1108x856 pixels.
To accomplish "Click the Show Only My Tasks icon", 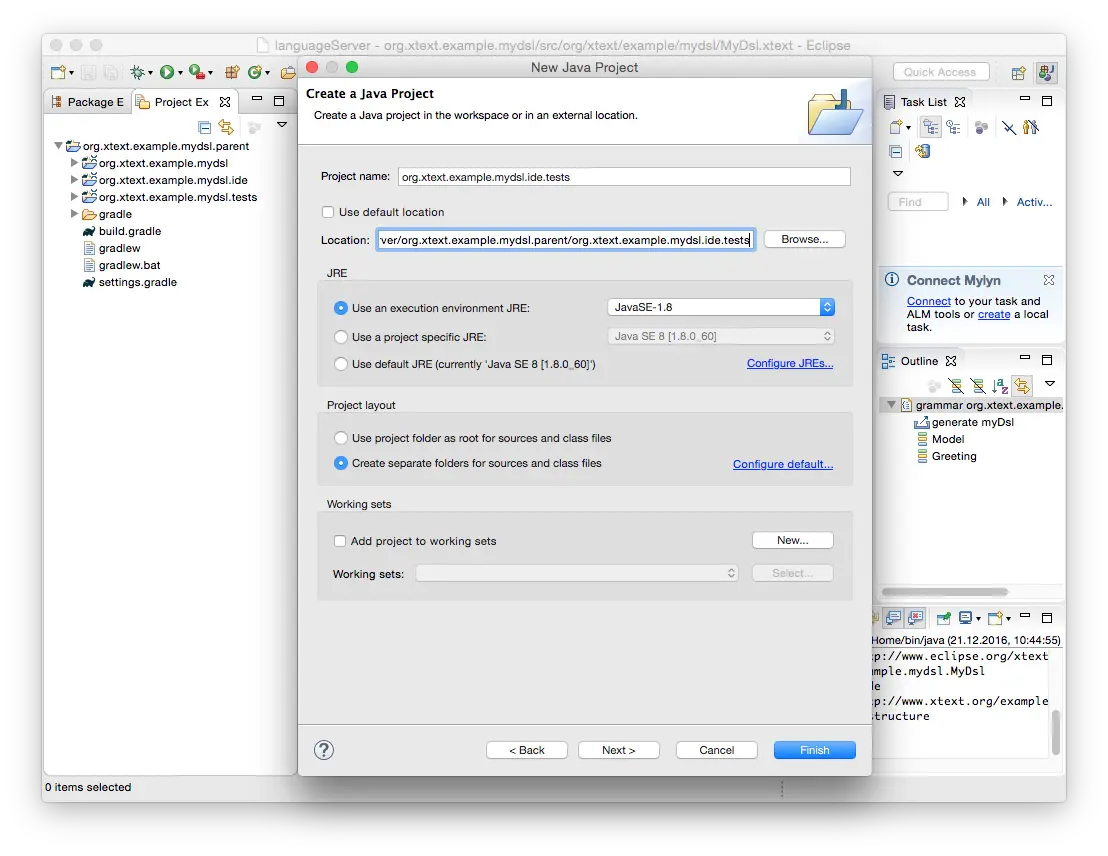I will coord(1031,127).
